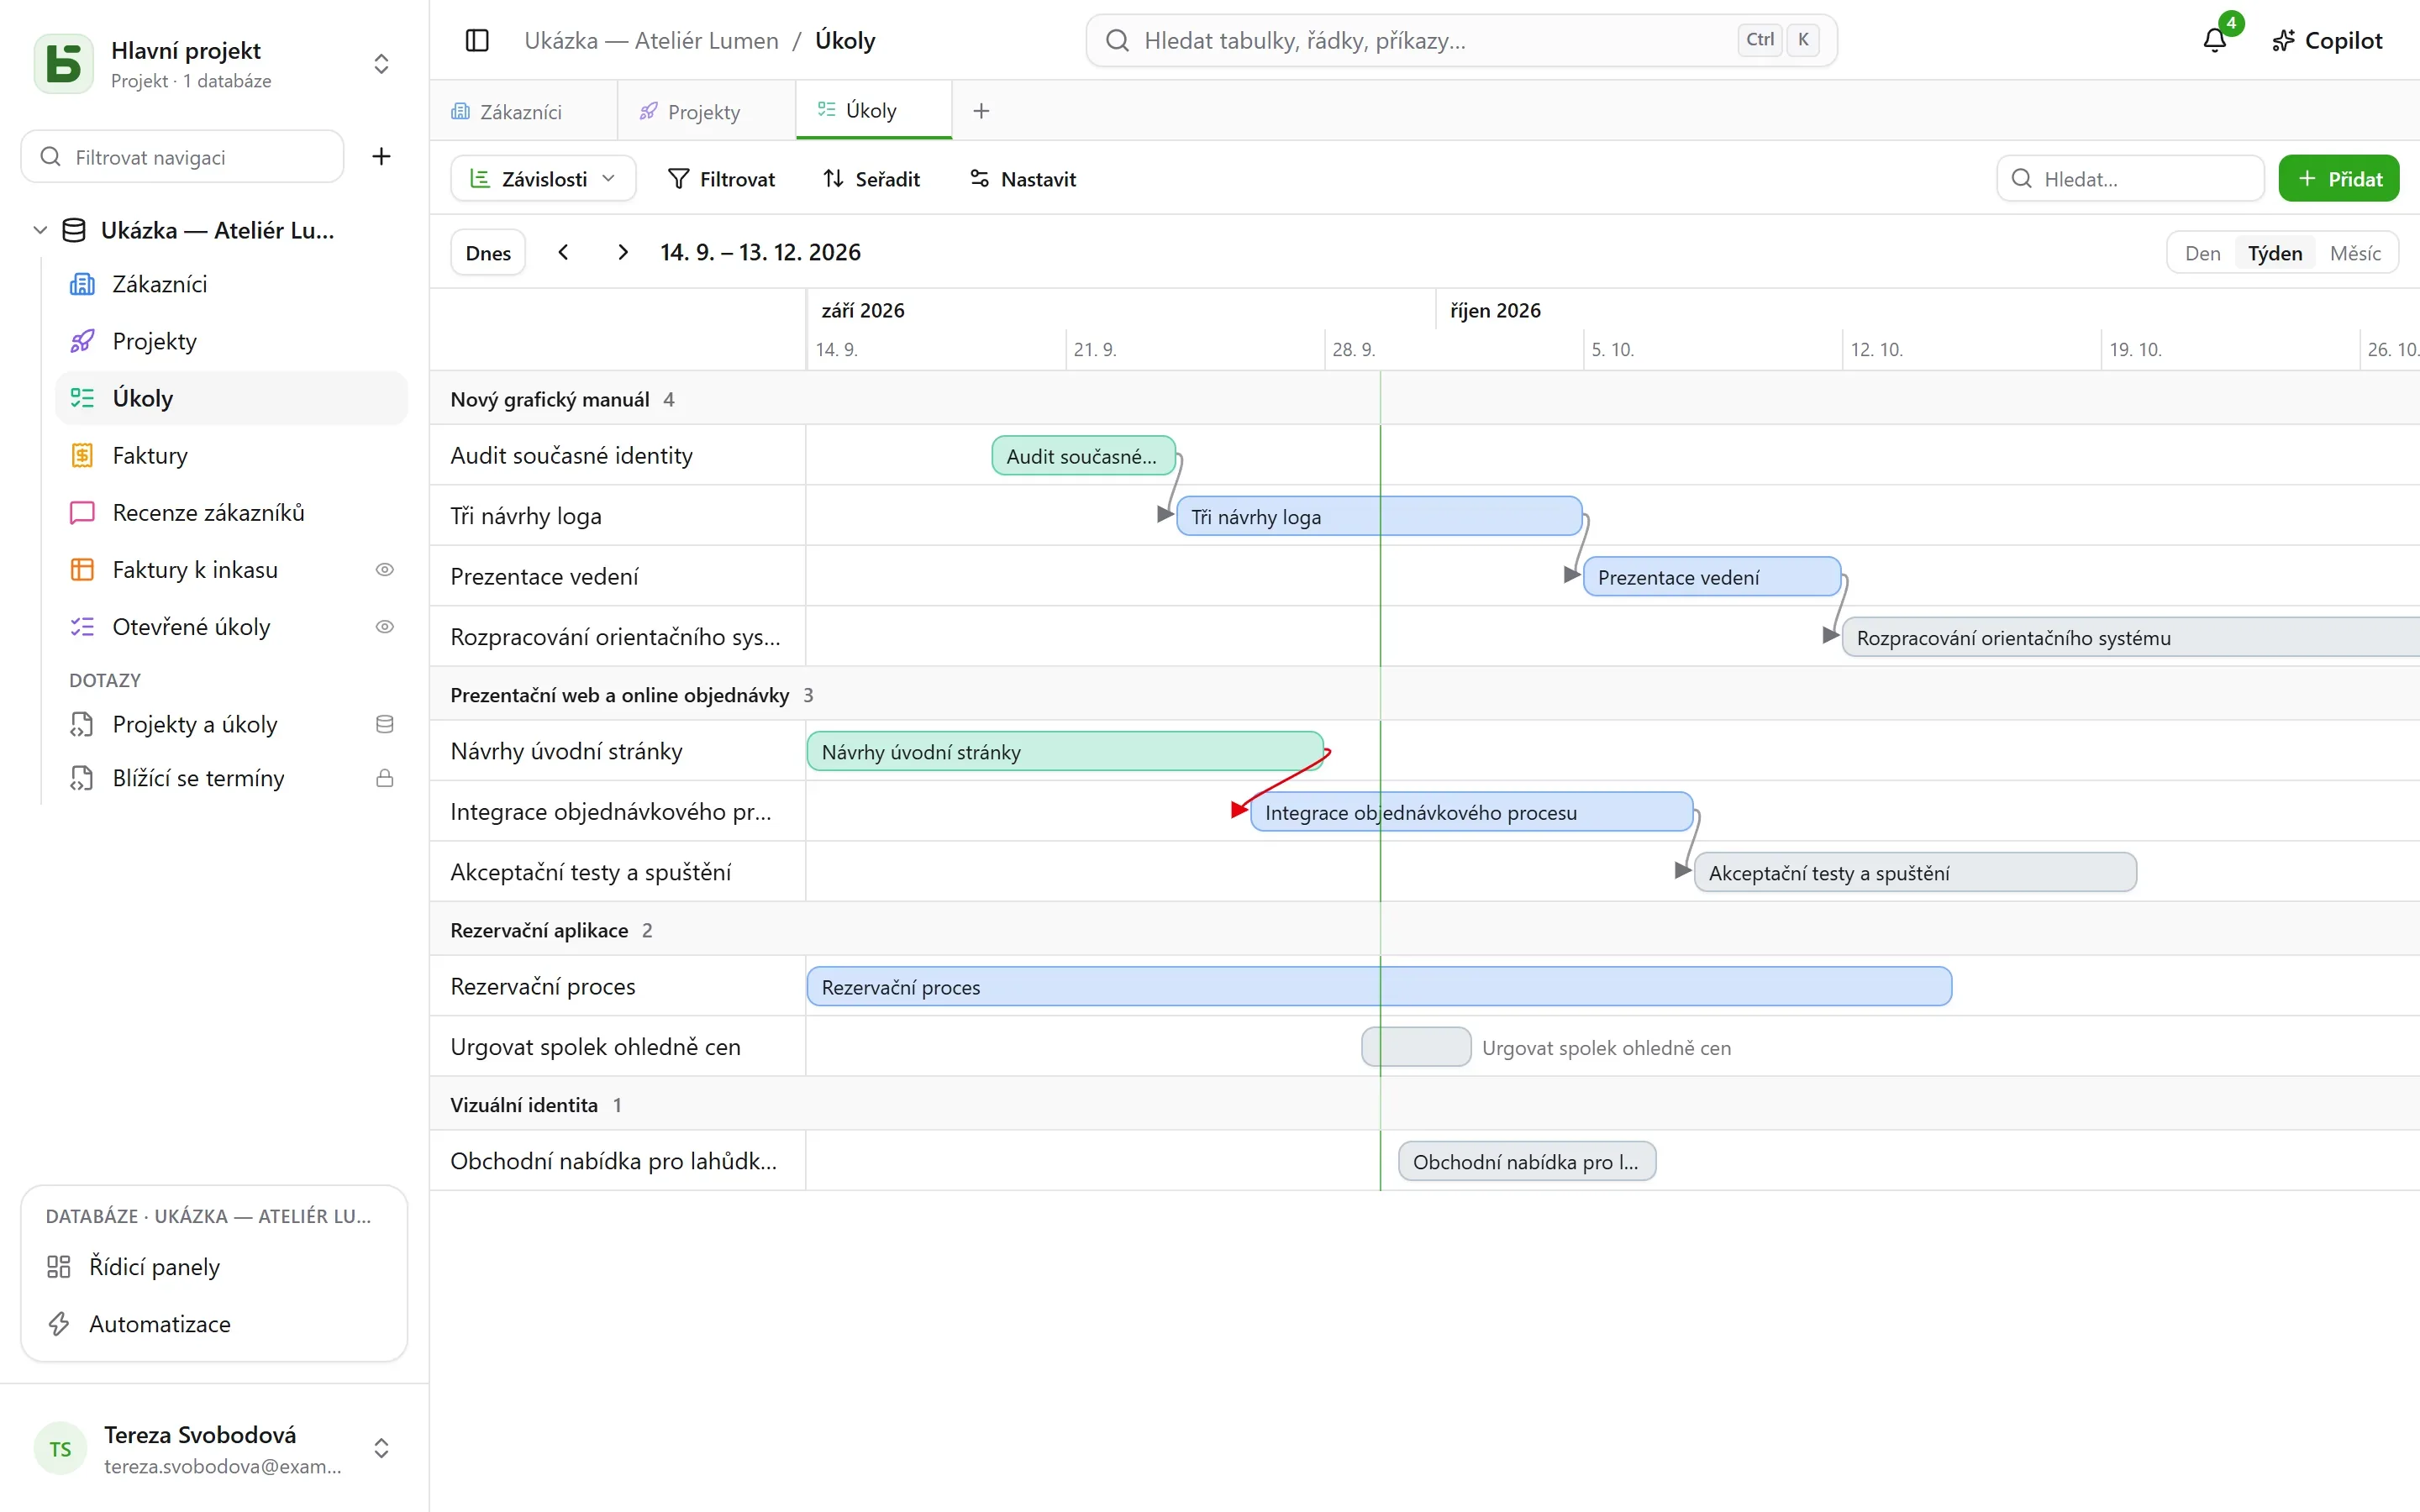Viewport: 2420px width, 1512px height.
Task: Open the Nastavit options
Action: point(1023,179)
